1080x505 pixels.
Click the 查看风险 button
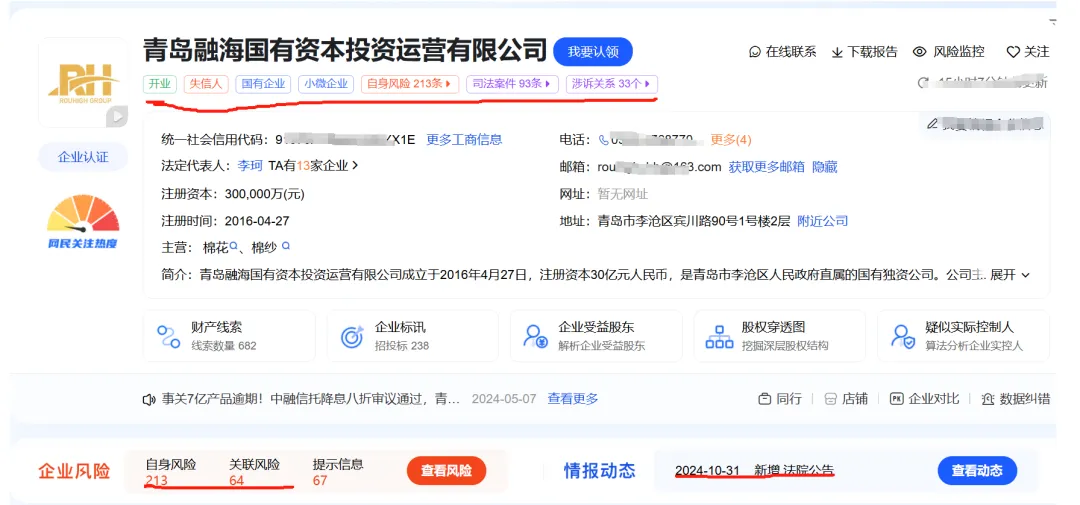[x=446, y=471]
